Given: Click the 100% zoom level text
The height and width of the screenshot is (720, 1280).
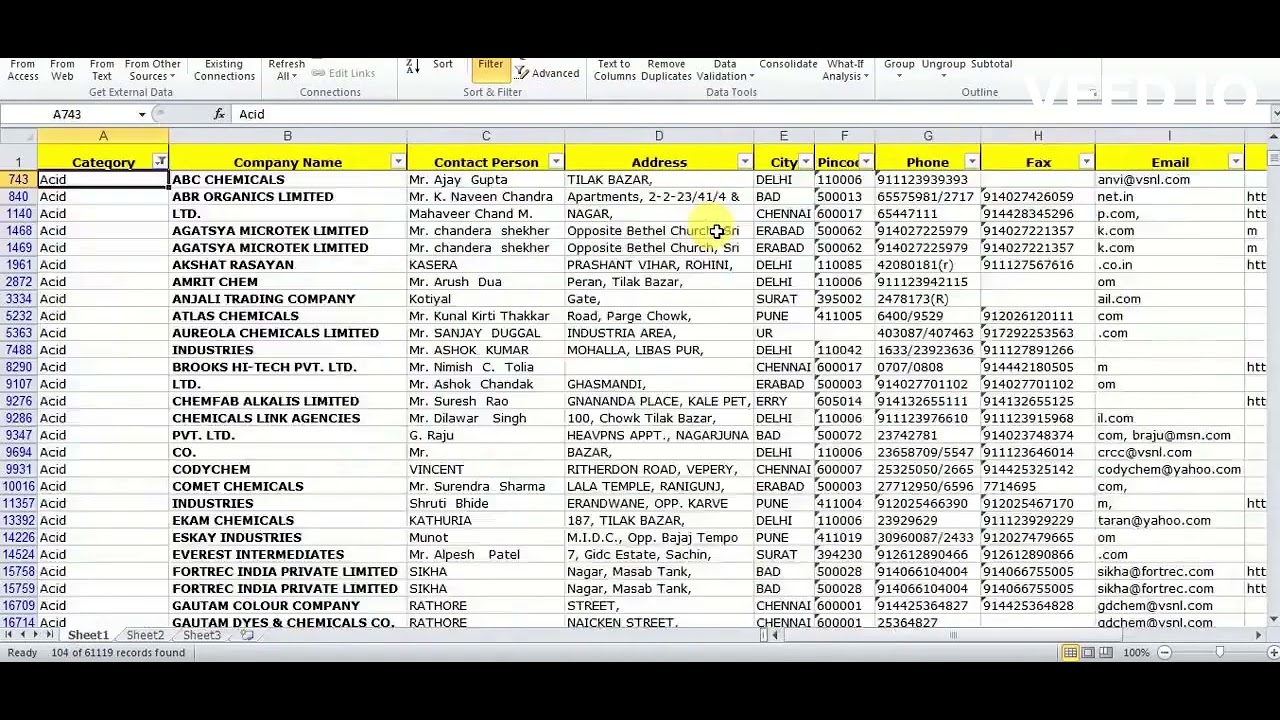Looking at the screenshot, I should coord(1136,653).
